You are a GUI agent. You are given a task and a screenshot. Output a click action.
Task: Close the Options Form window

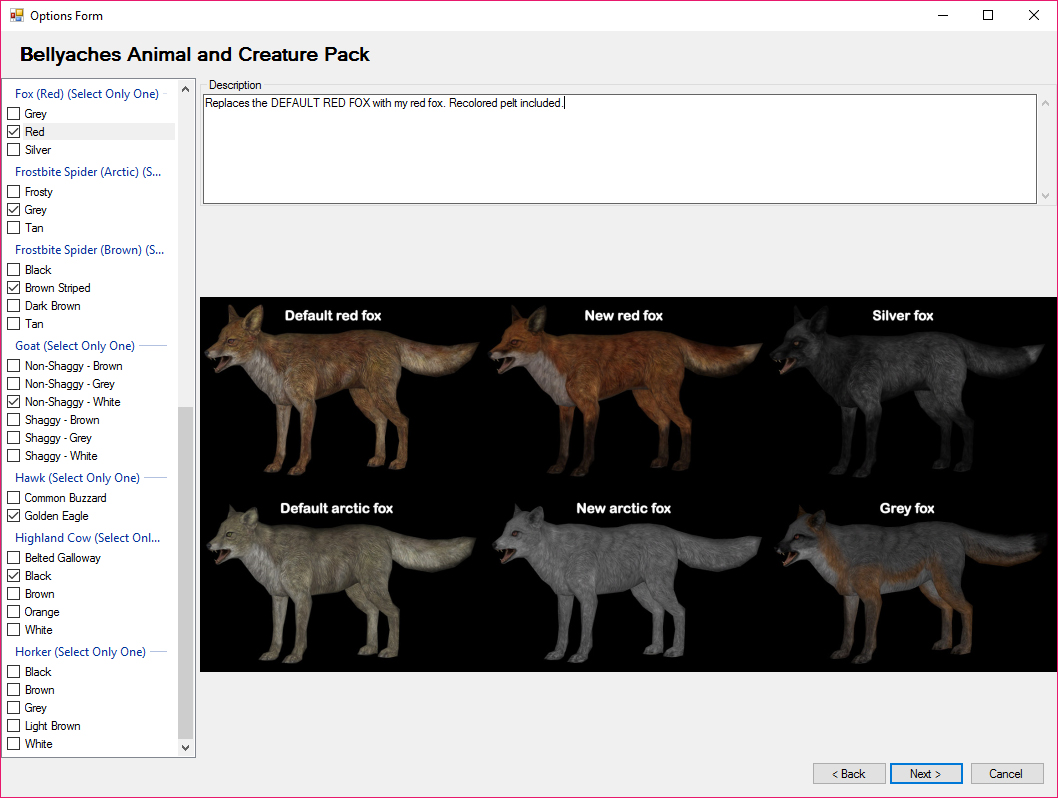click(x=1033, y=15)
